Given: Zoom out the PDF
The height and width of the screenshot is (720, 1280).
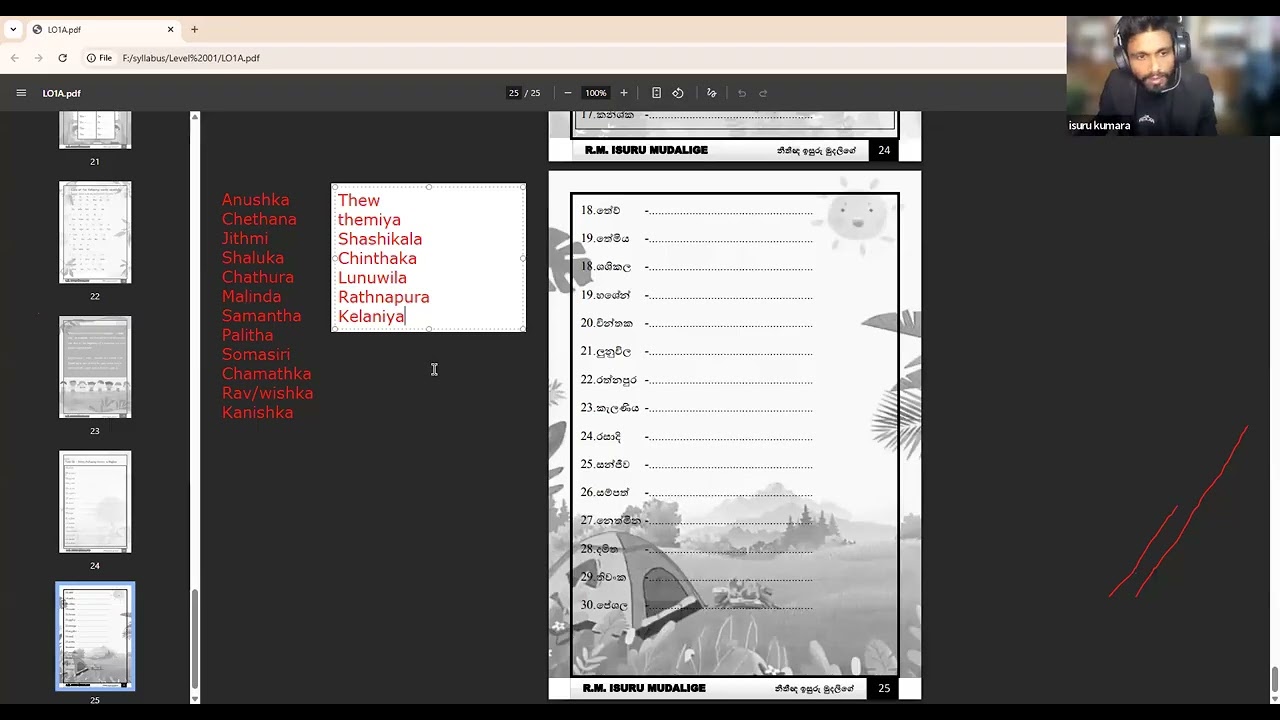Looking at the screenshot, I should [568, 93].
